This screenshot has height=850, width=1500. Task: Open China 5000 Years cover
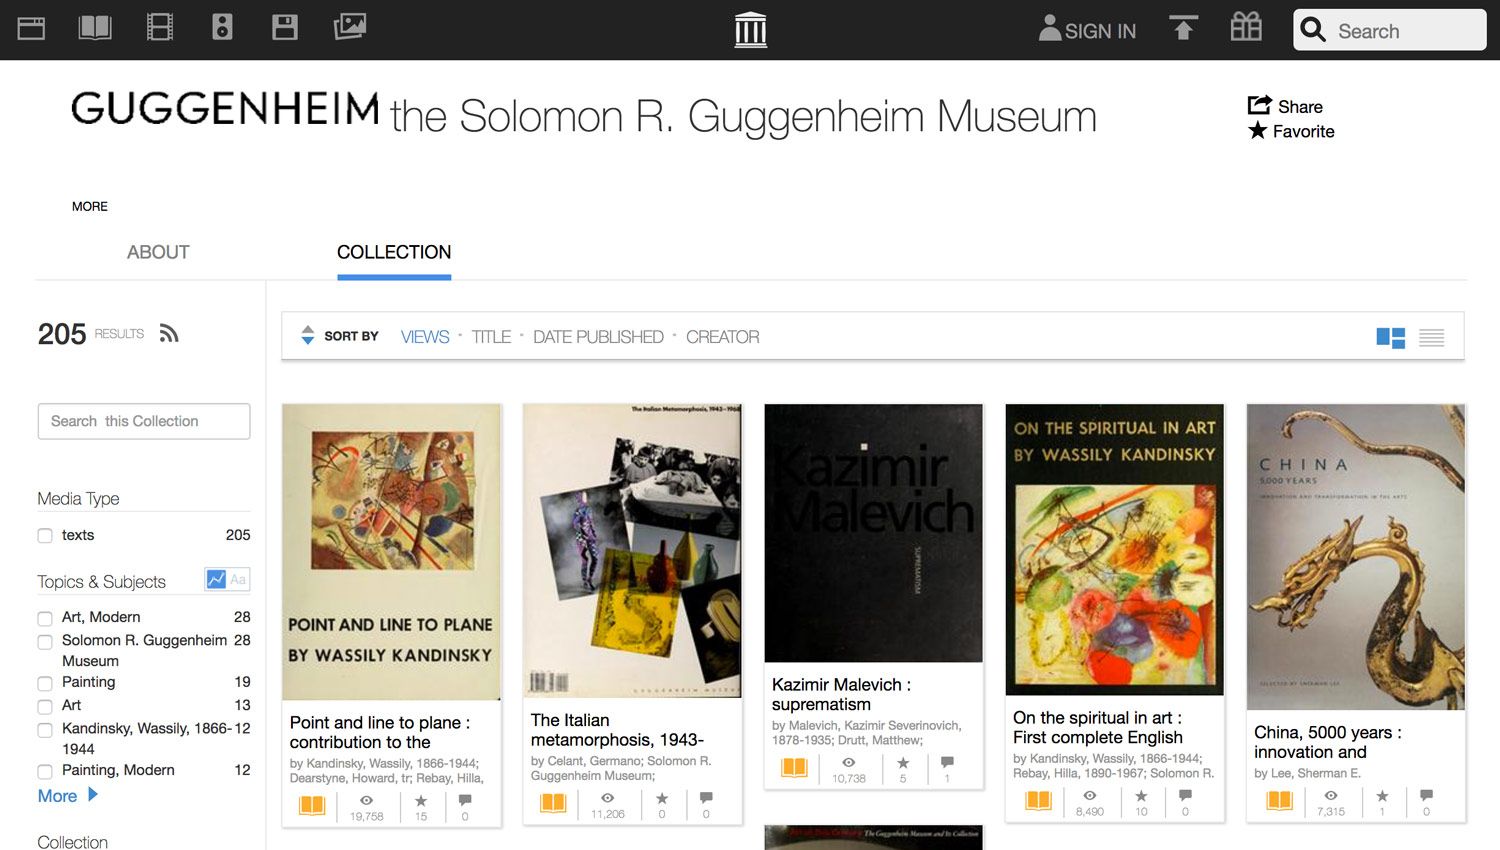[x=1356, y=557]
